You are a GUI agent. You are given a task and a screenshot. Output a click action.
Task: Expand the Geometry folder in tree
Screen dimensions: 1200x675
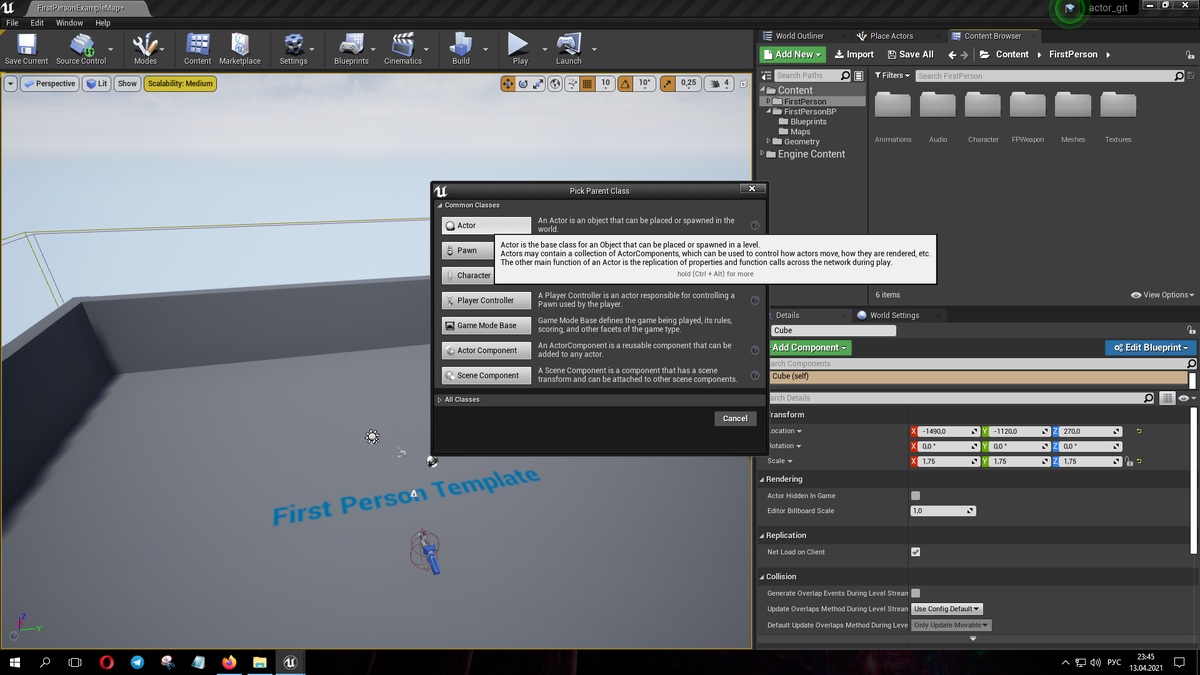769,142
